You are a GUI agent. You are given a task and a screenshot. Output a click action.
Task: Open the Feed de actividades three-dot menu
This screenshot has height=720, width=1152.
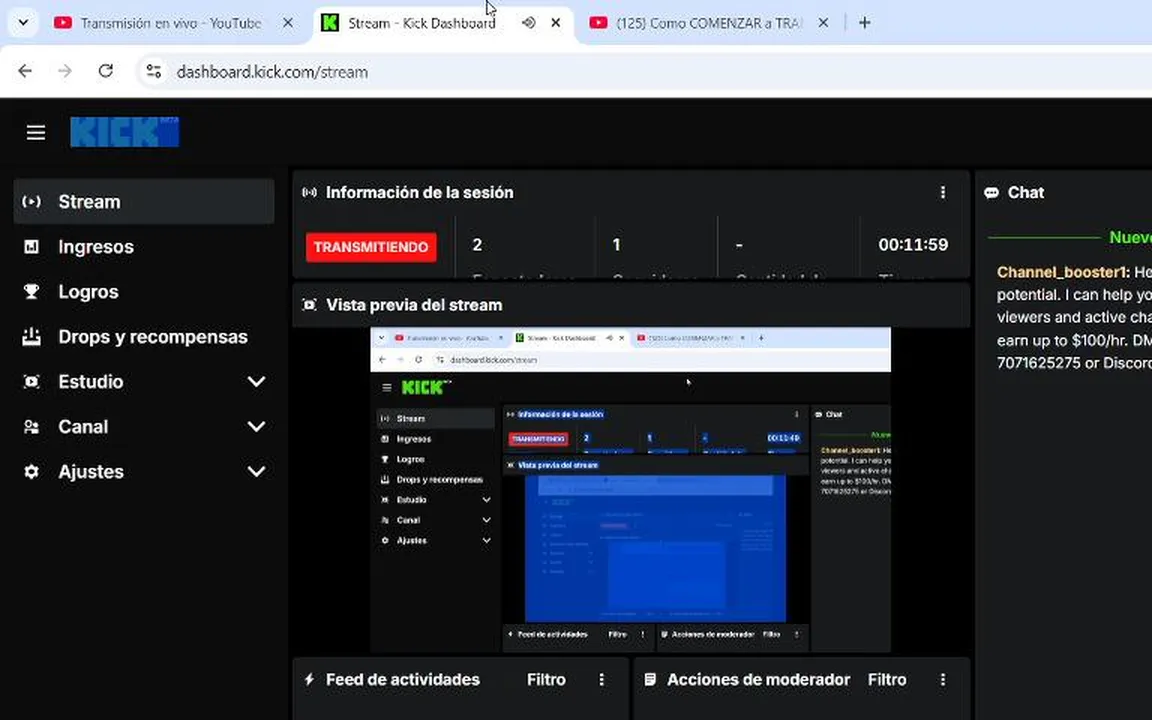602,680
